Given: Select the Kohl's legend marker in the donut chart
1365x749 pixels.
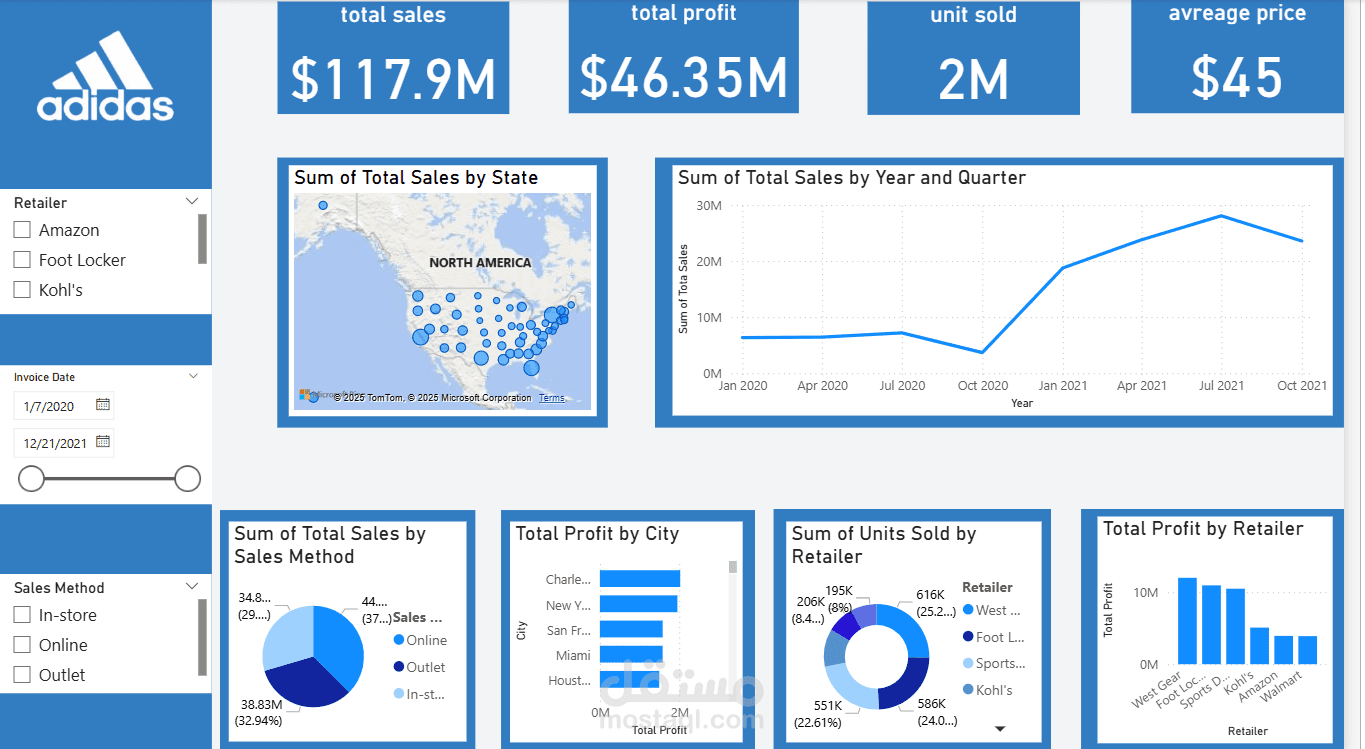Looking at the screenshot, I should (x=966, y=689).
